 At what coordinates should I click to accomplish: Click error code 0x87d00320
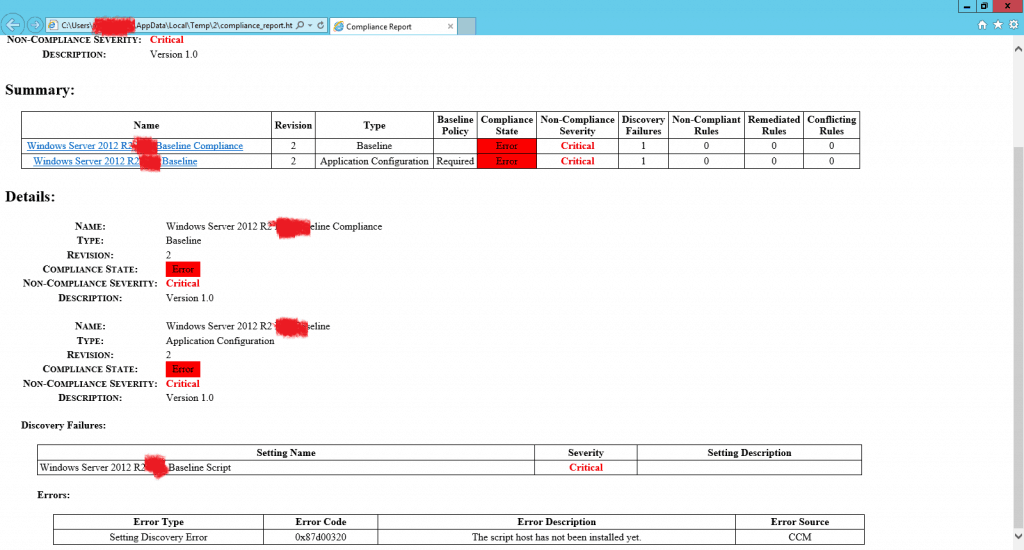point(321,538)
